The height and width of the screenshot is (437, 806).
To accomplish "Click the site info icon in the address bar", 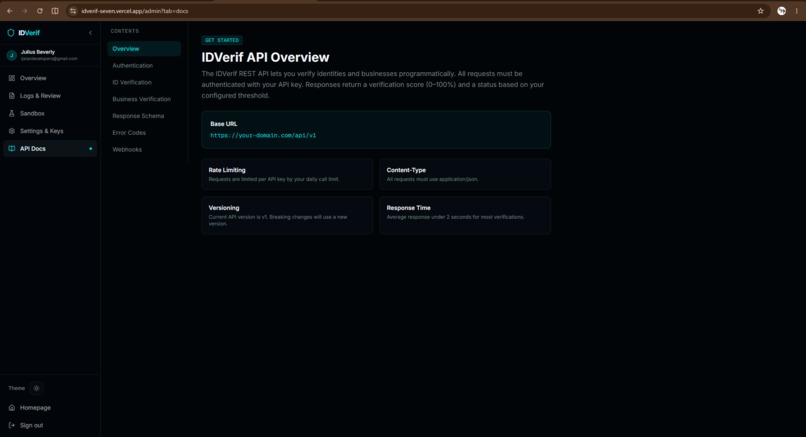I will [x=73, y=11].
